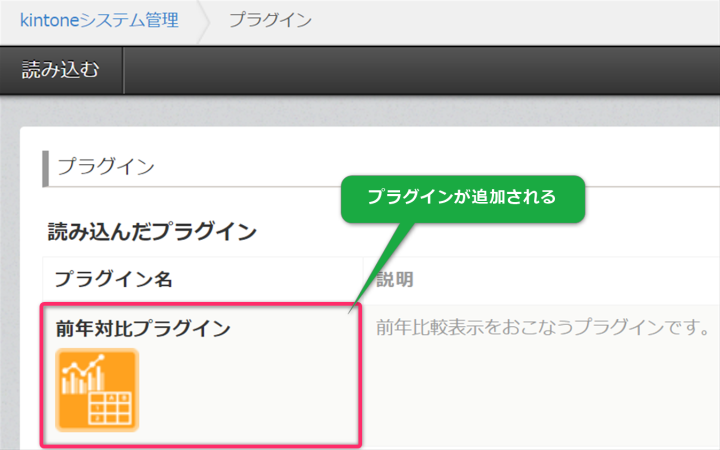The width and height of the screenshot is (720, 450).
Task: Click the breadcrumb chevron separator after kintoneシステム管理
Action: click(x=203, y=21)
